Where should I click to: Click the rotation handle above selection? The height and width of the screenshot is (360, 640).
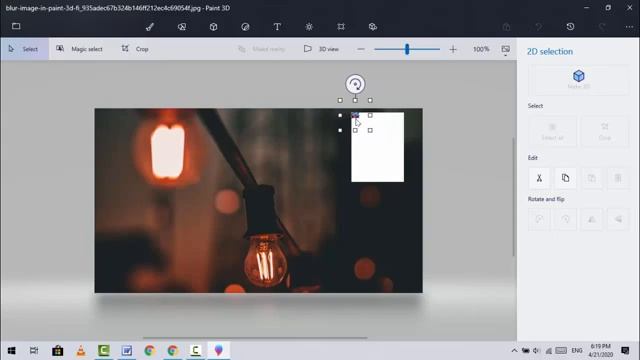(355, 84)
